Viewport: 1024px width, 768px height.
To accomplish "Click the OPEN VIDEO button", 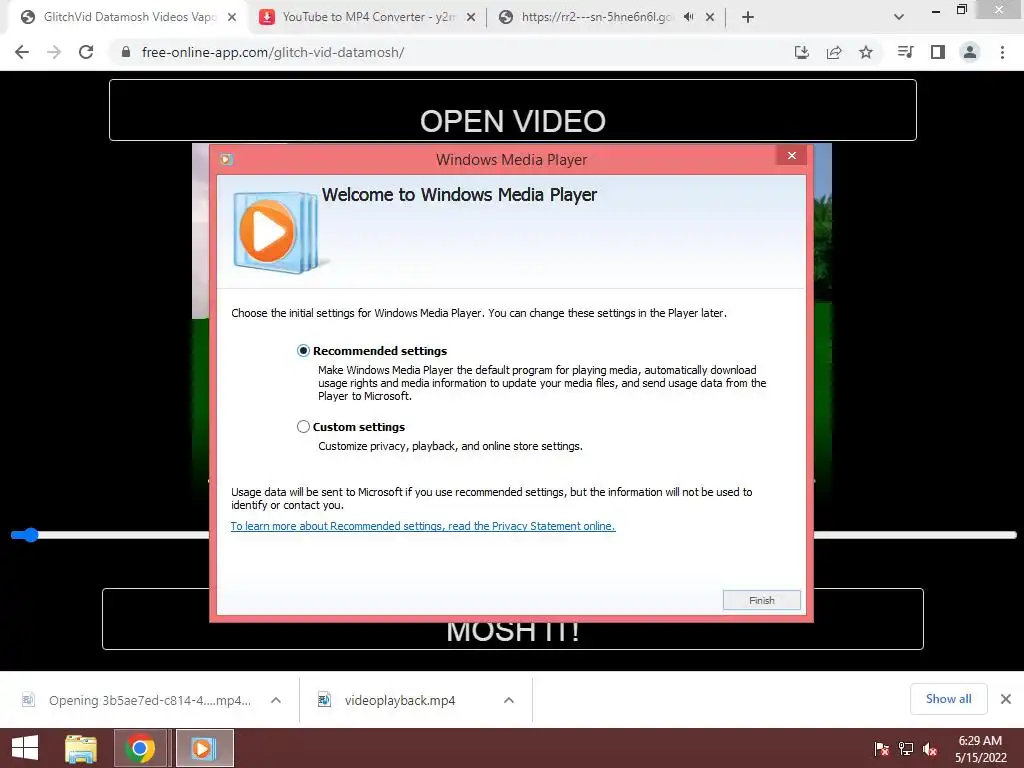I will tap(513, 110).
